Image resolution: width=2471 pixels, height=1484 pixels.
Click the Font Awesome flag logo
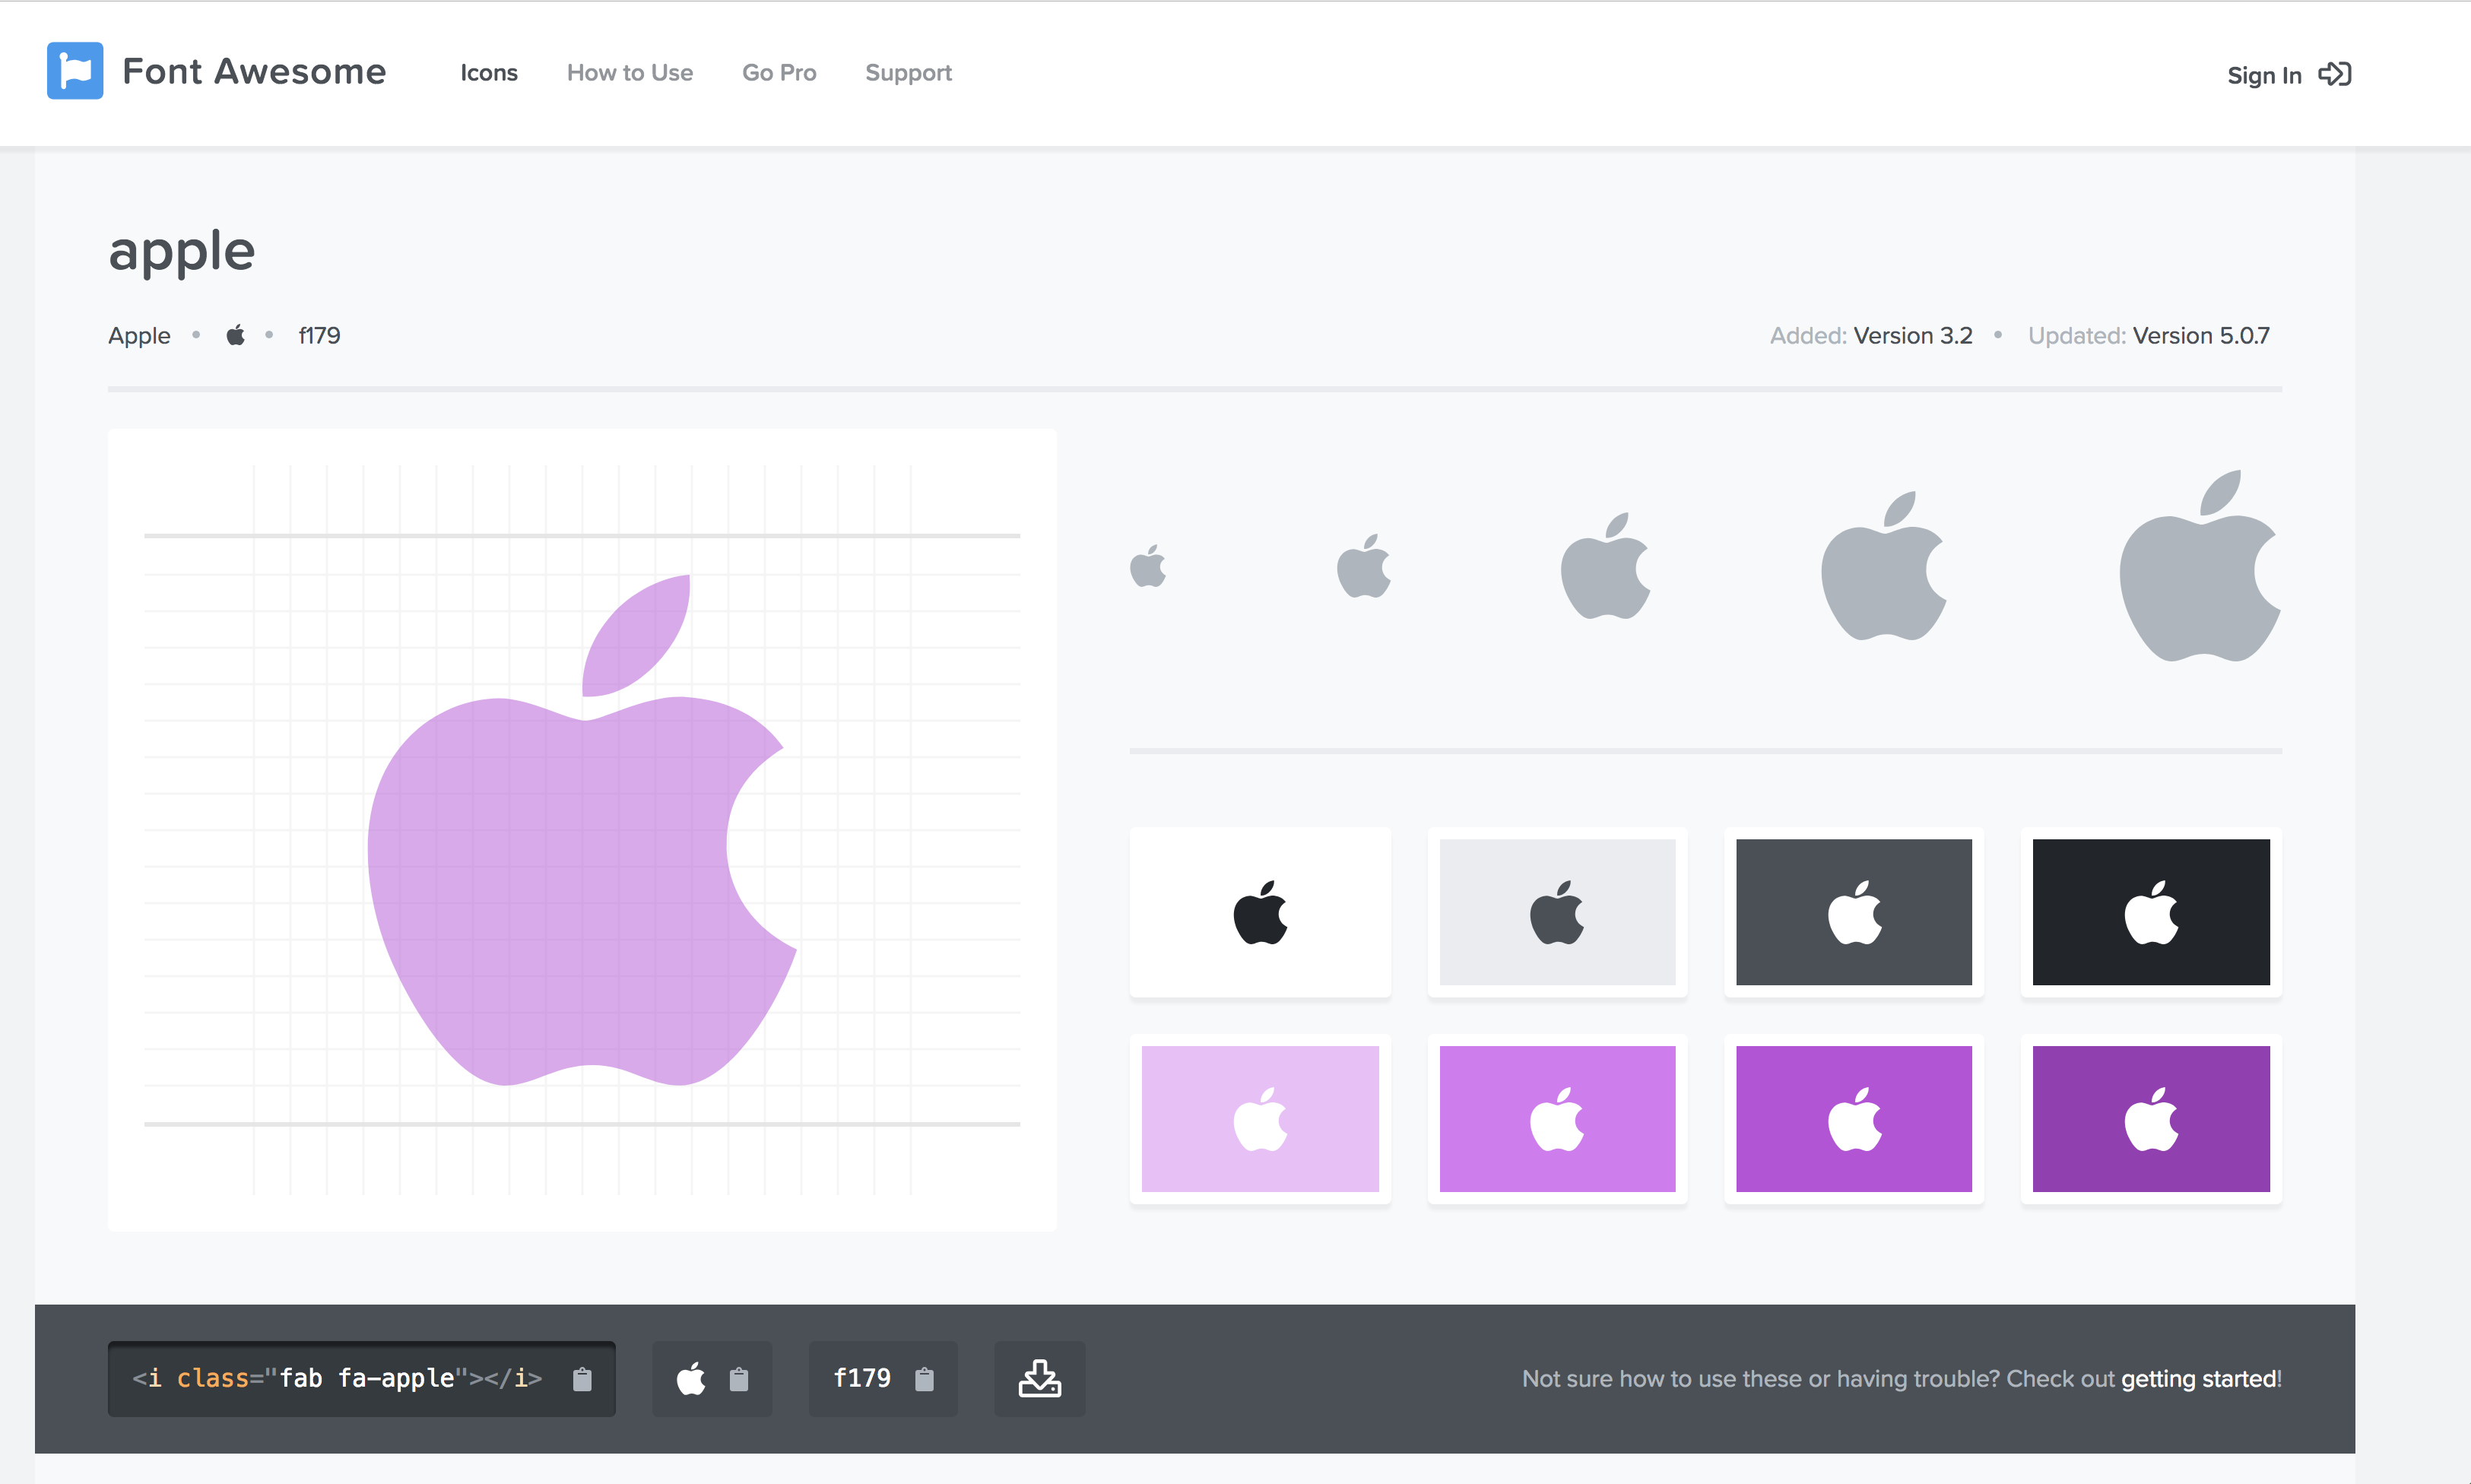click(x=75, y=71)
